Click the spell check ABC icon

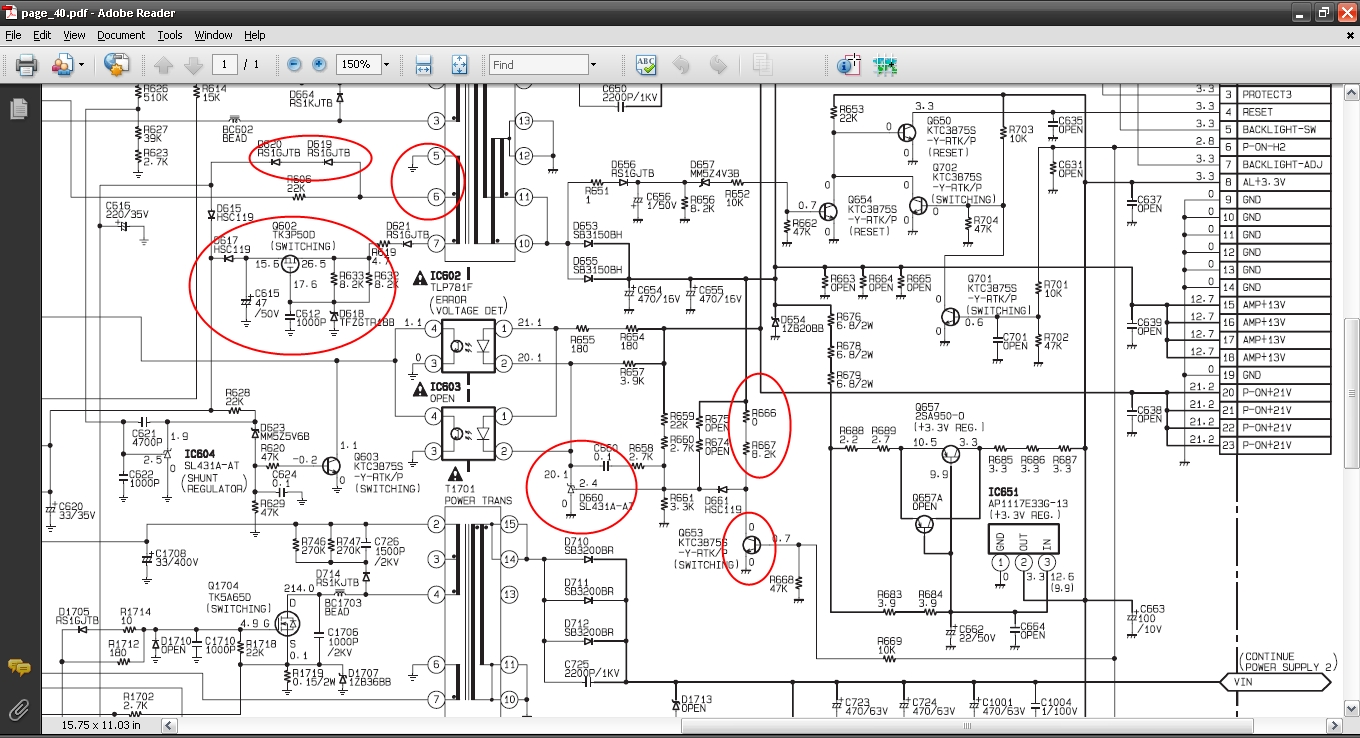[x=646, y=65]
